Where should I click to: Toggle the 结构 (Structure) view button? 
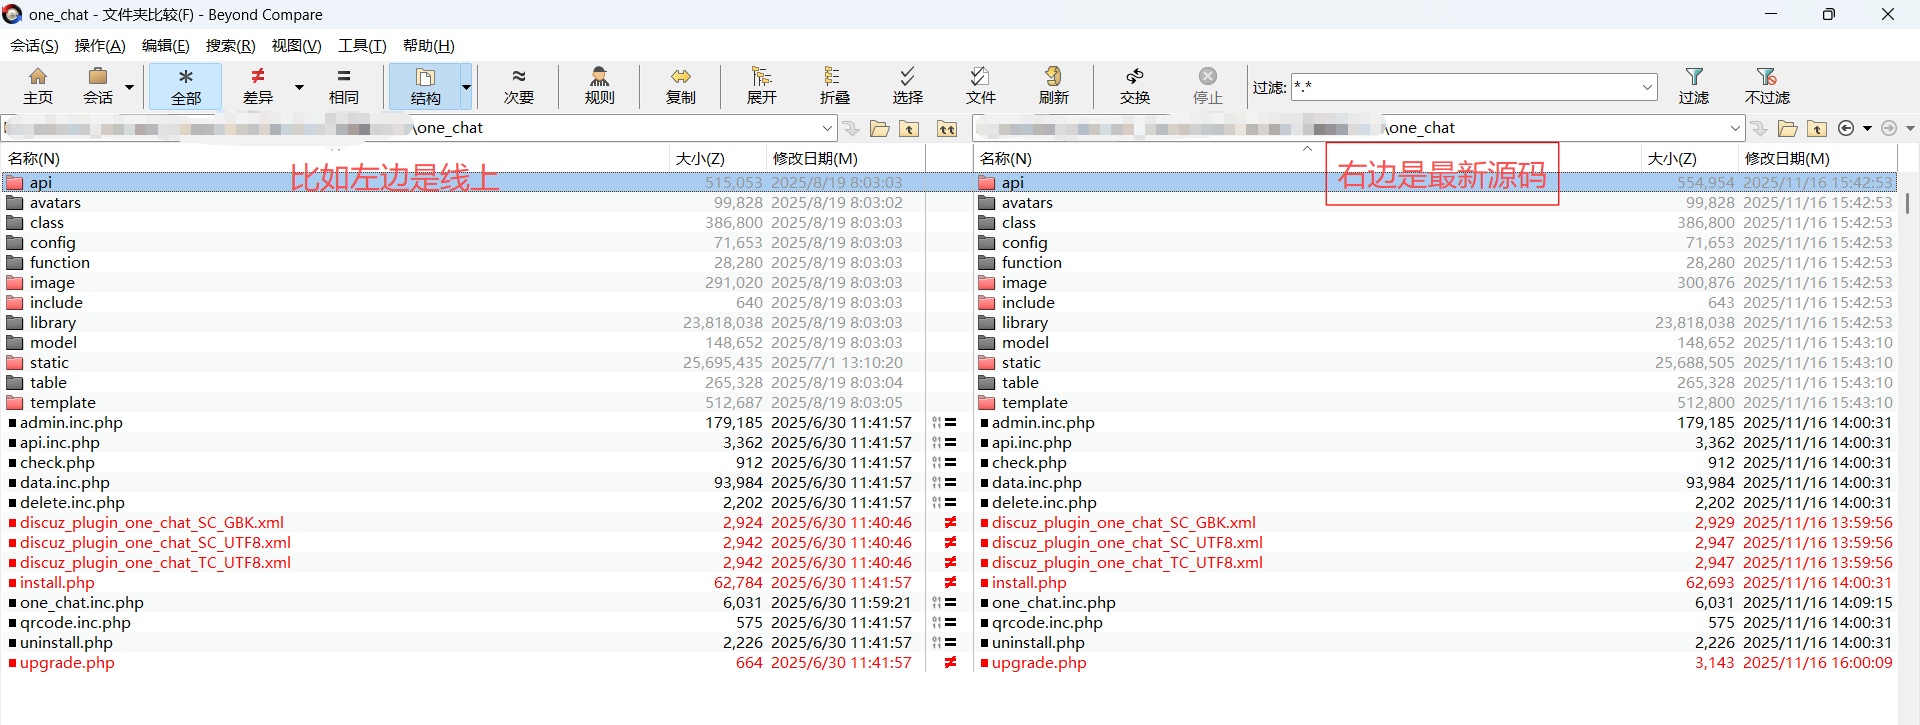point(425,86)
